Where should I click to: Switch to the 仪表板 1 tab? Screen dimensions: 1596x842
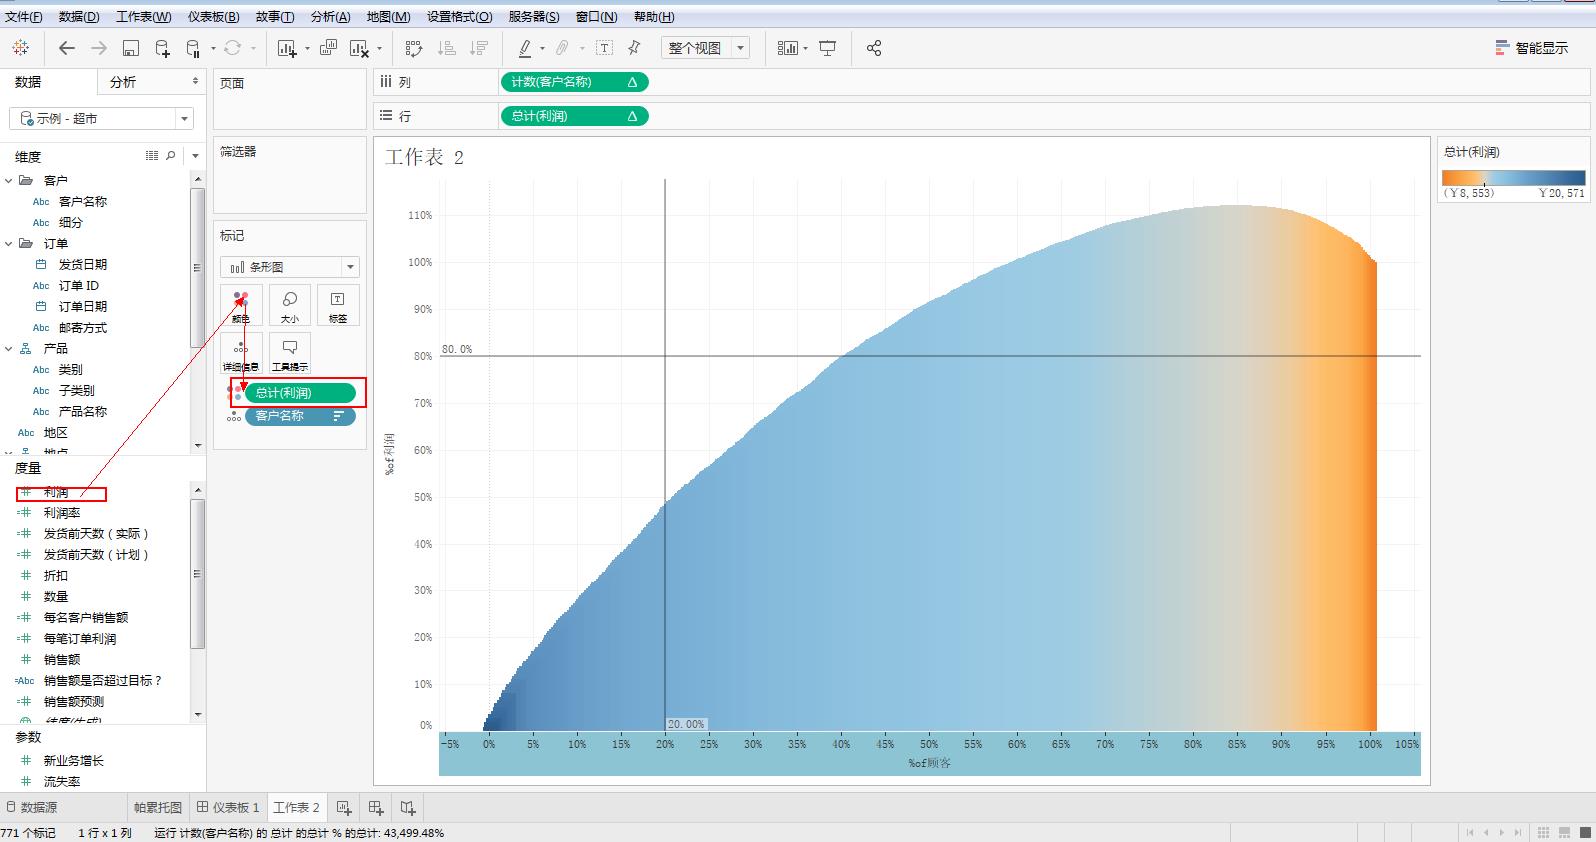[229, 807]
